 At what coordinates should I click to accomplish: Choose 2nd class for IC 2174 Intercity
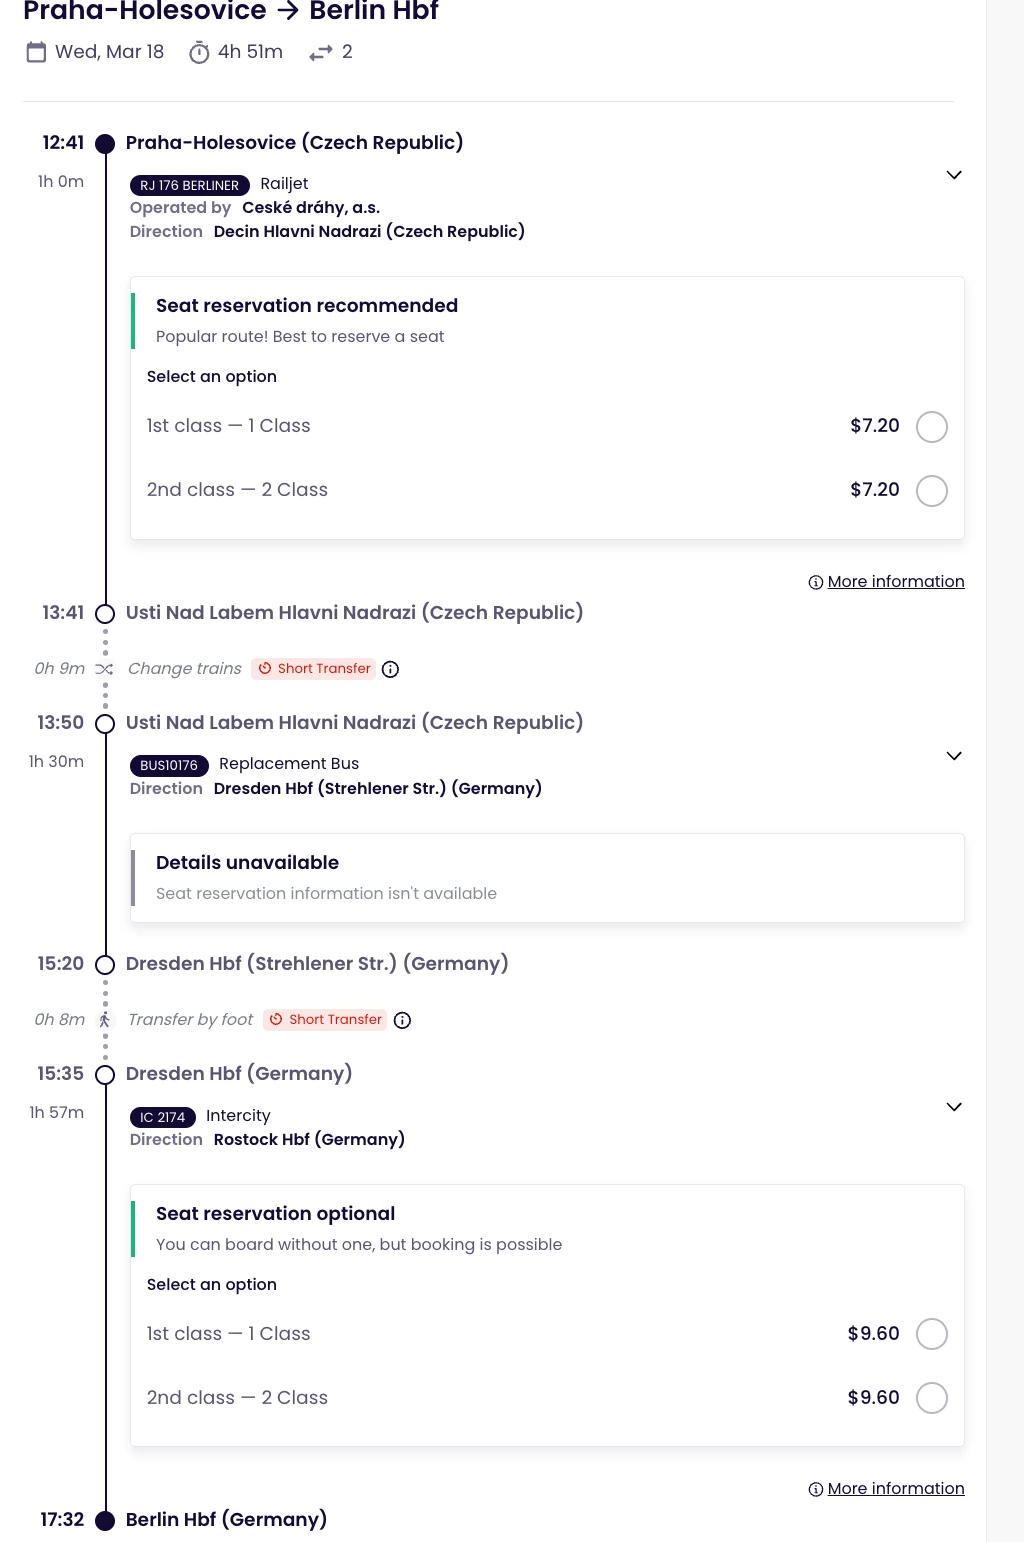931,1398
